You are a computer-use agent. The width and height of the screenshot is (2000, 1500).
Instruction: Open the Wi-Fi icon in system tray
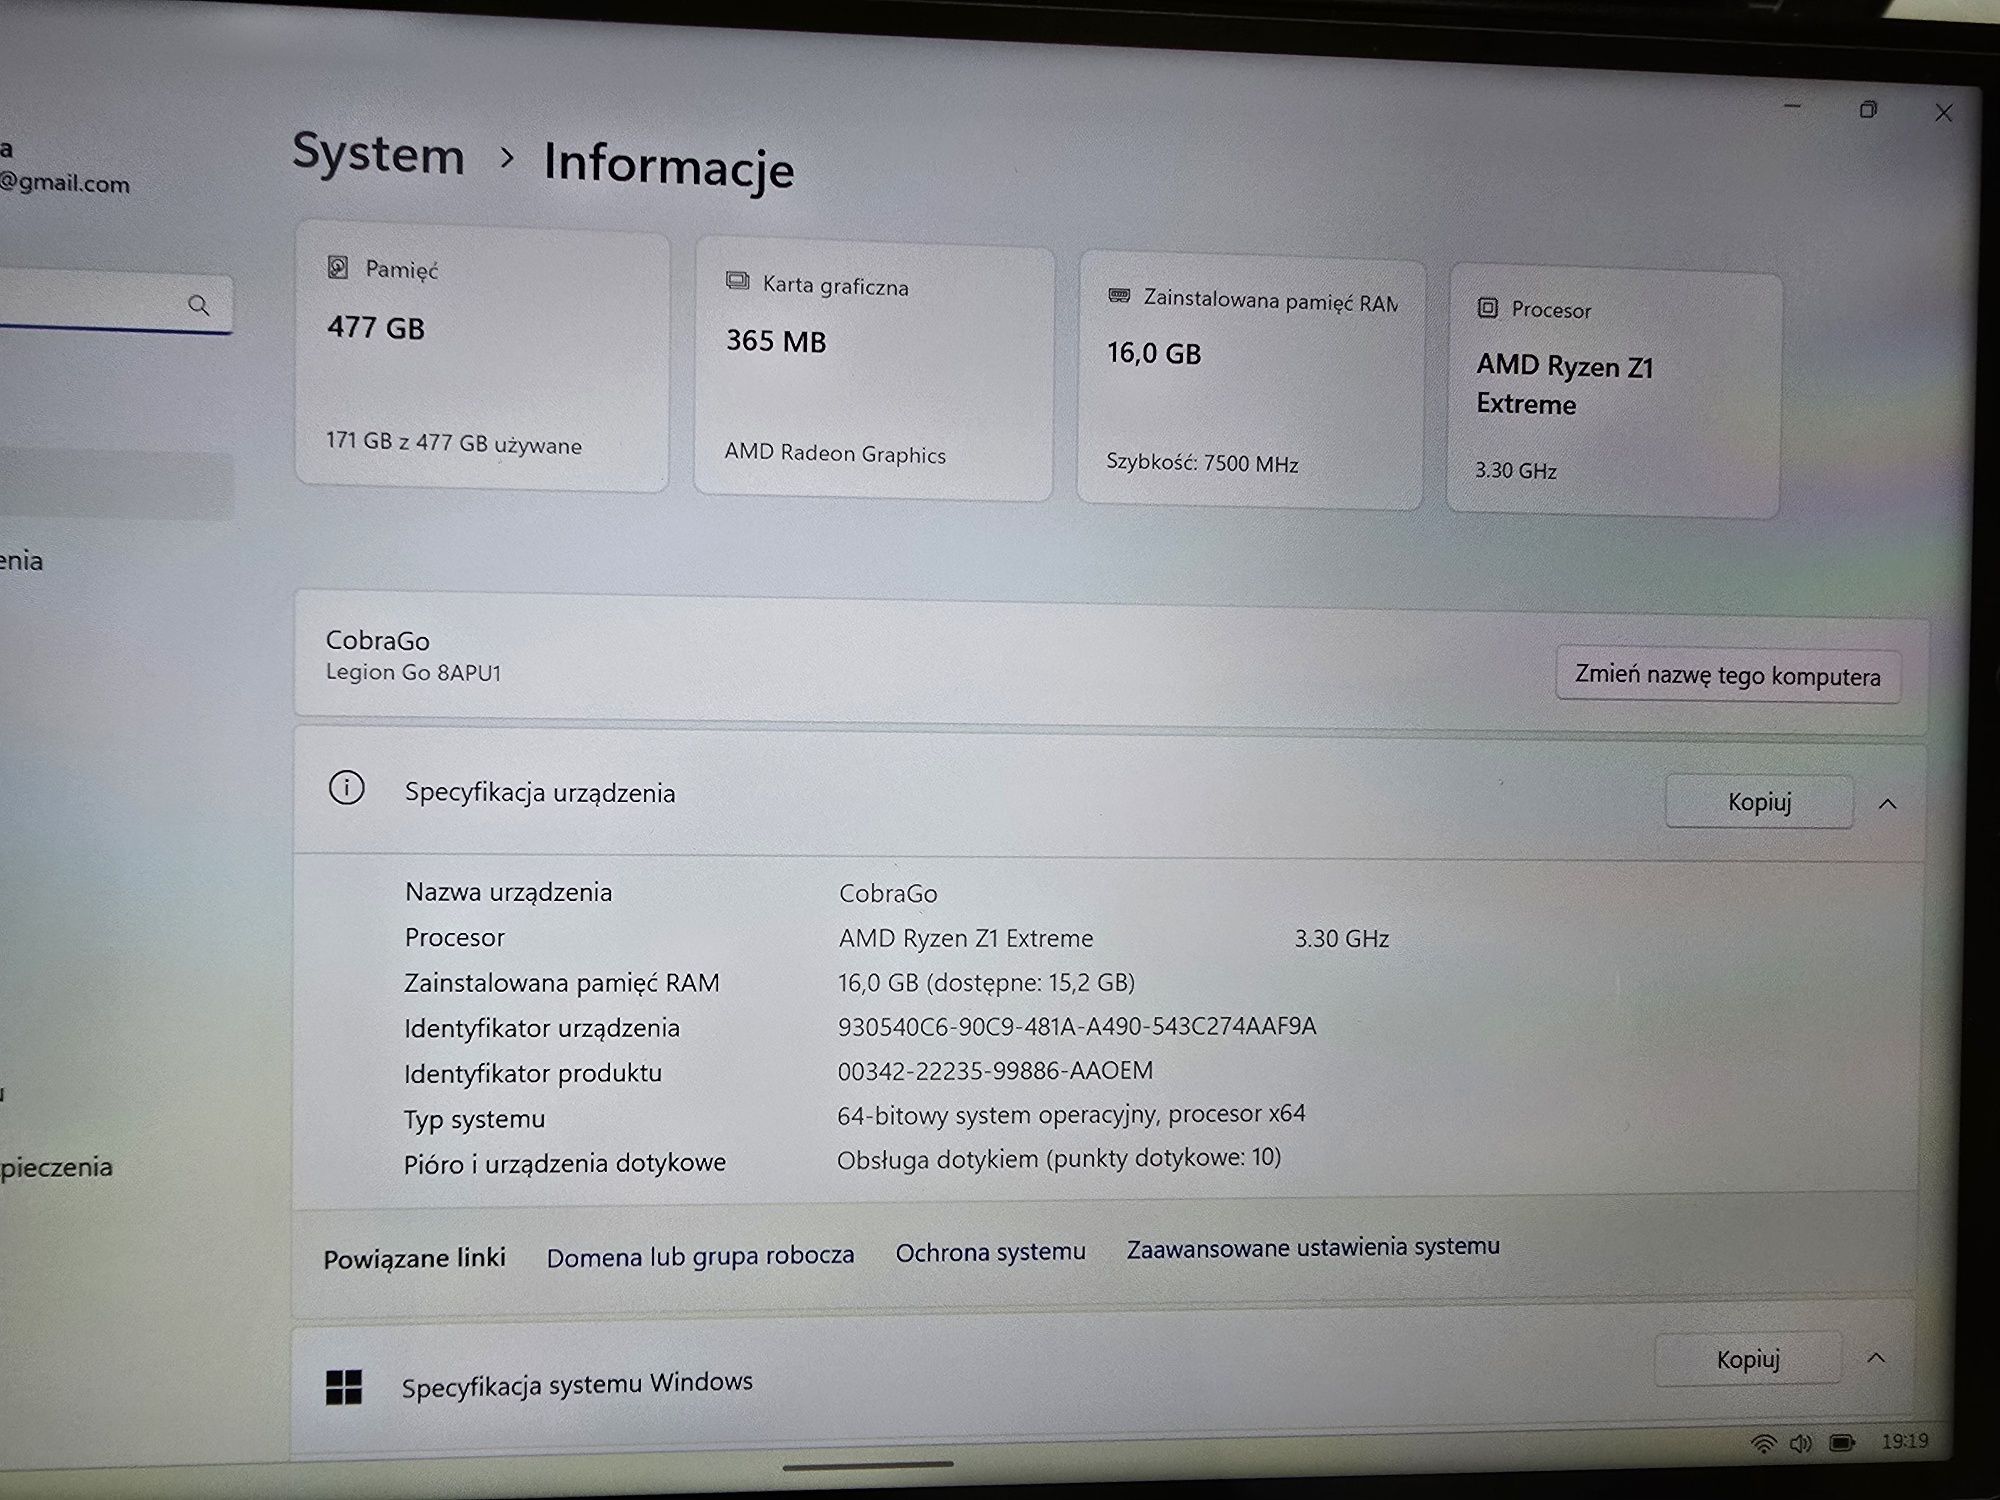pos(1764,1443)
